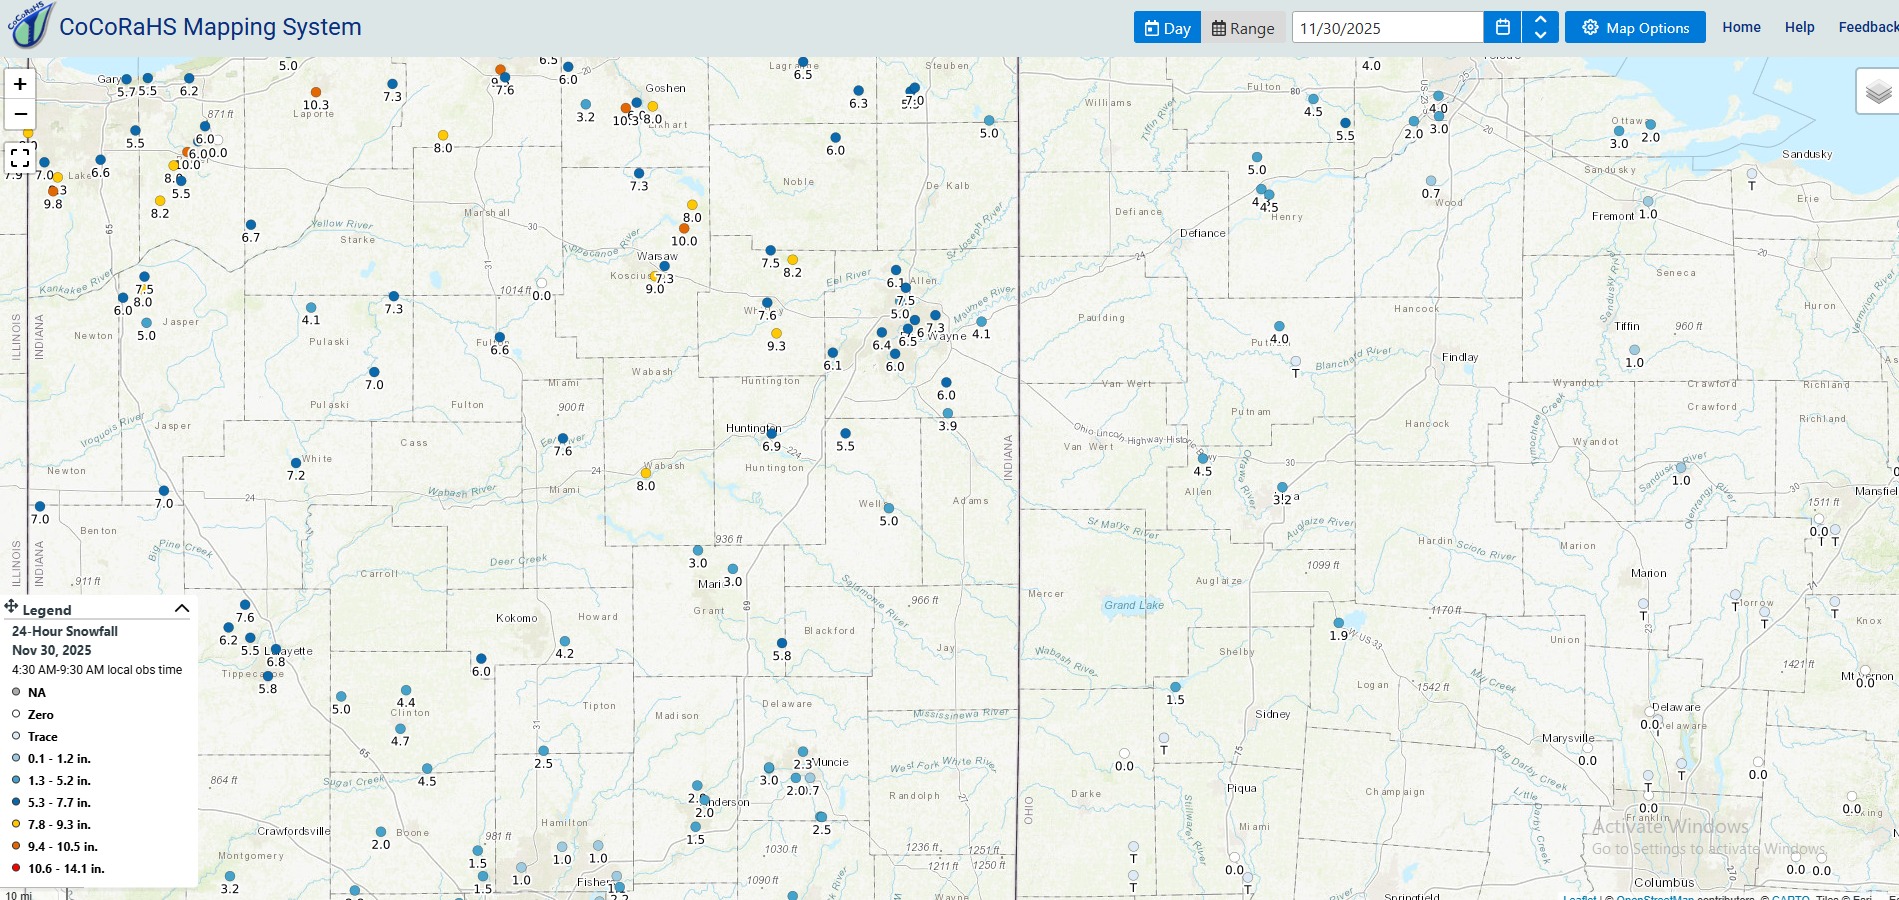The image size is (1899, 900).
Task: Click the 7.8 - 9.3 in. yellow swatch
Action: 16,824
